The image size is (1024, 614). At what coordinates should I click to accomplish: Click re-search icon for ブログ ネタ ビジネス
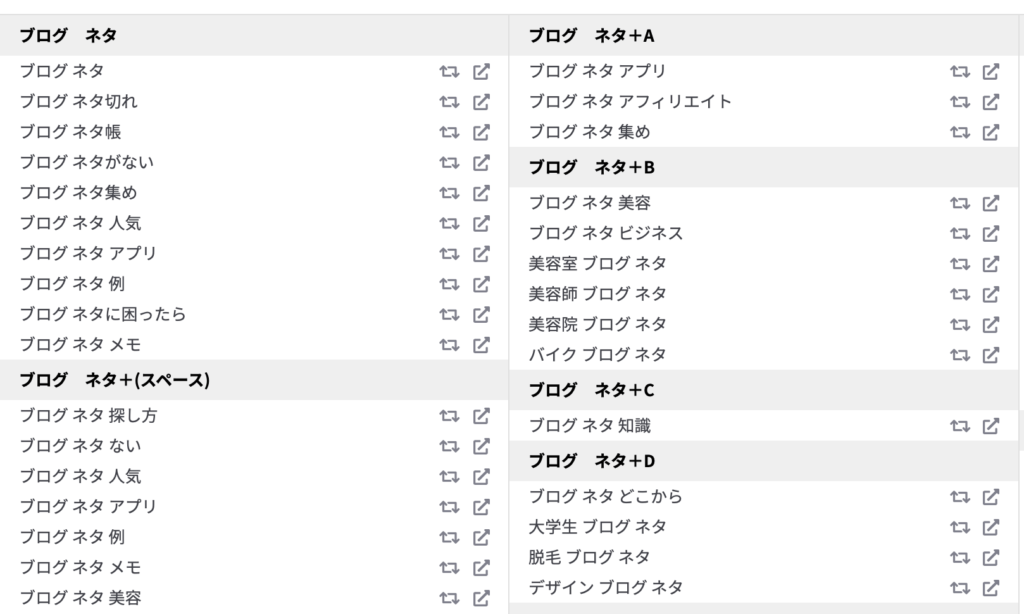coord(959,234)
